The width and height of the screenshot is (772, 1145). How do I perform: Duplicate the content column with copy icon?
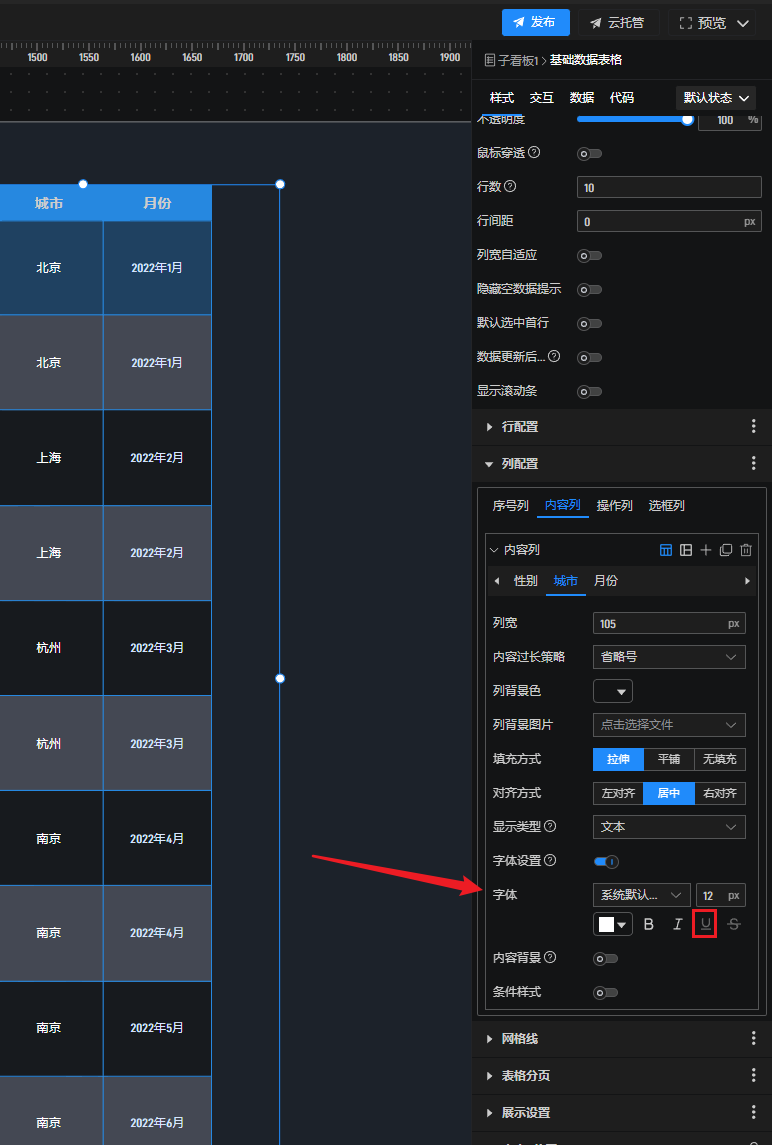pos(726,550)
